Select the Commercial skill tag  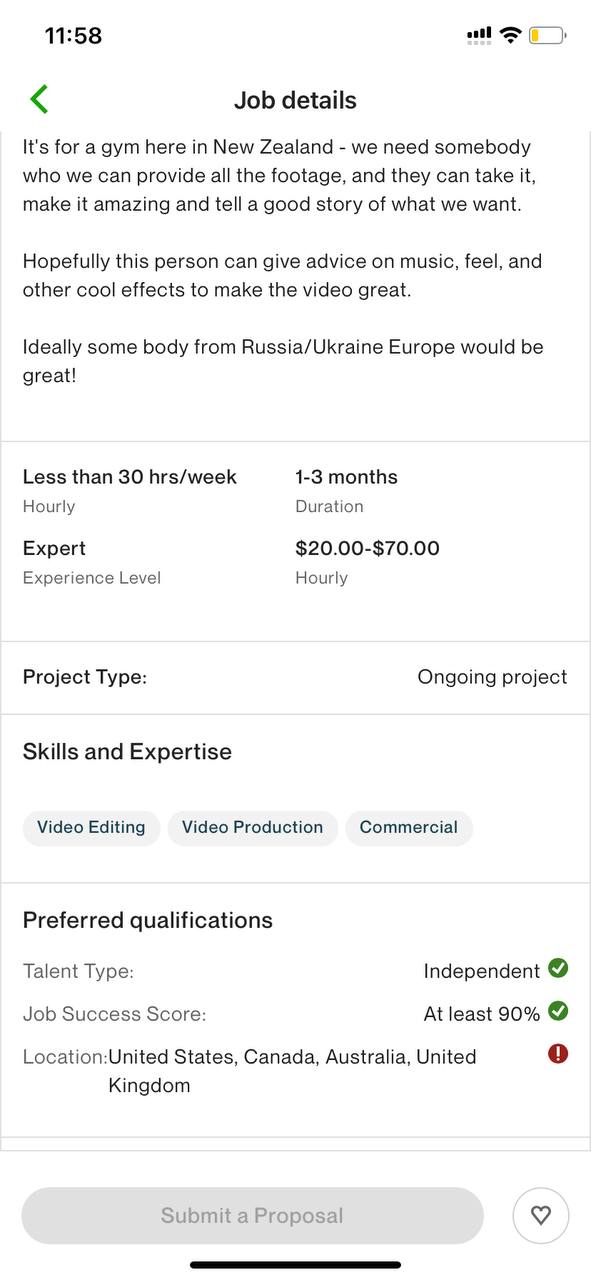[x=408, y=827]
